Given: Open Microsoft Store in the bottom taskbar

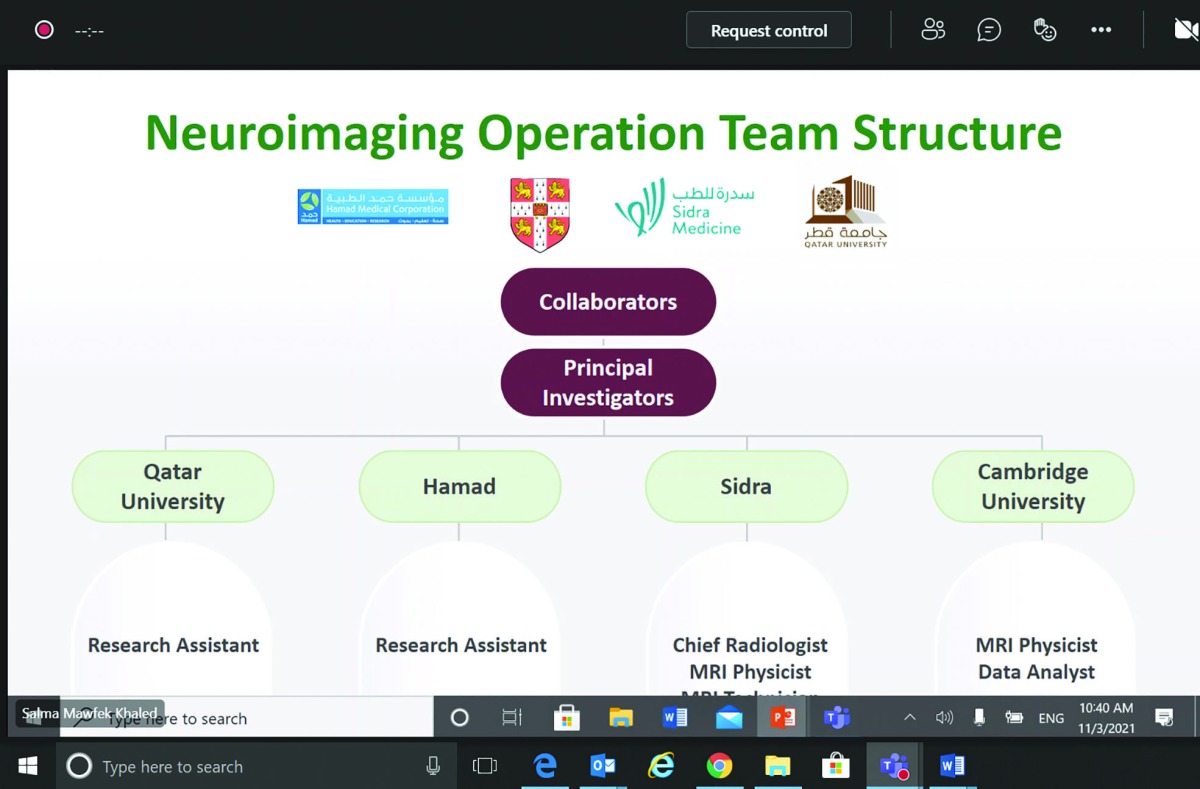Looking at the screenshot, I should point(835,766).
